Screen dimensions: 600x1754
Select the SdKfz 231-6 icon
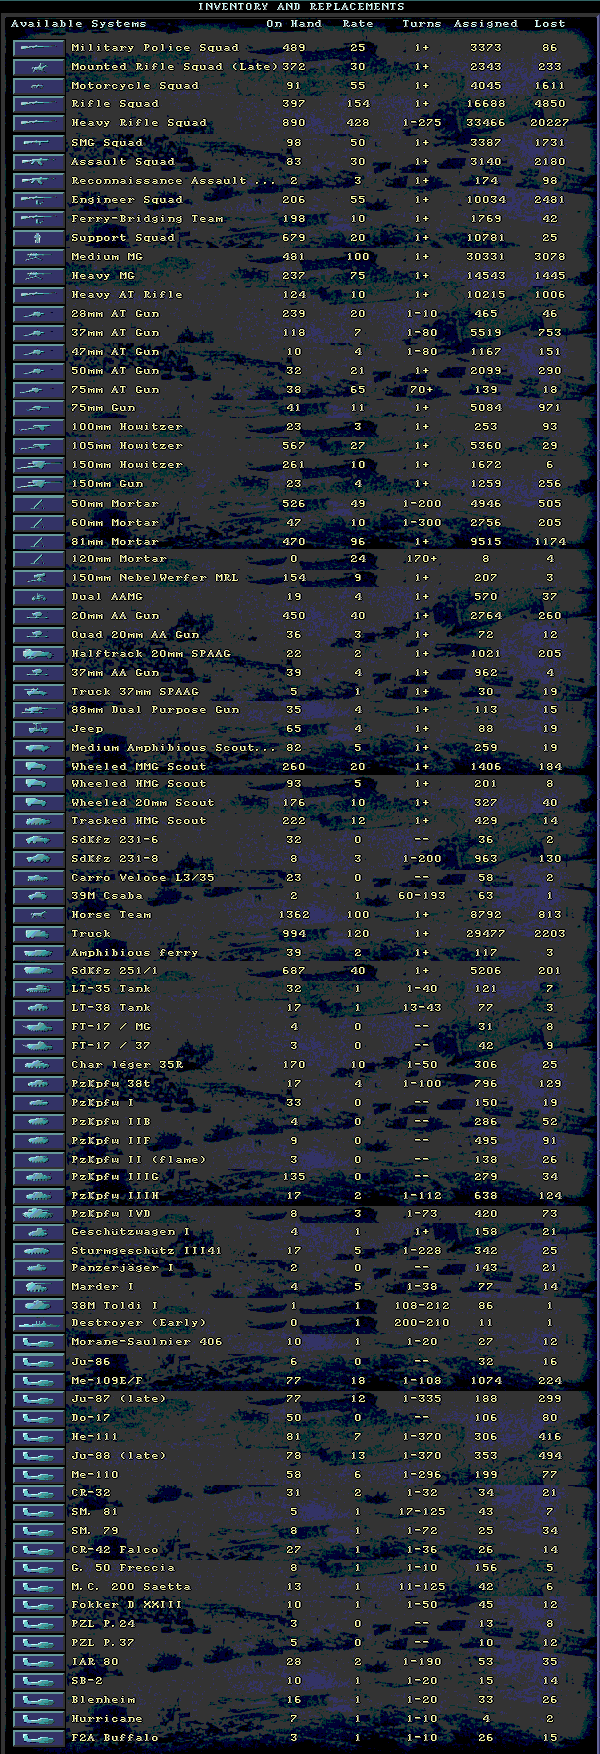(x=38, y=839)
